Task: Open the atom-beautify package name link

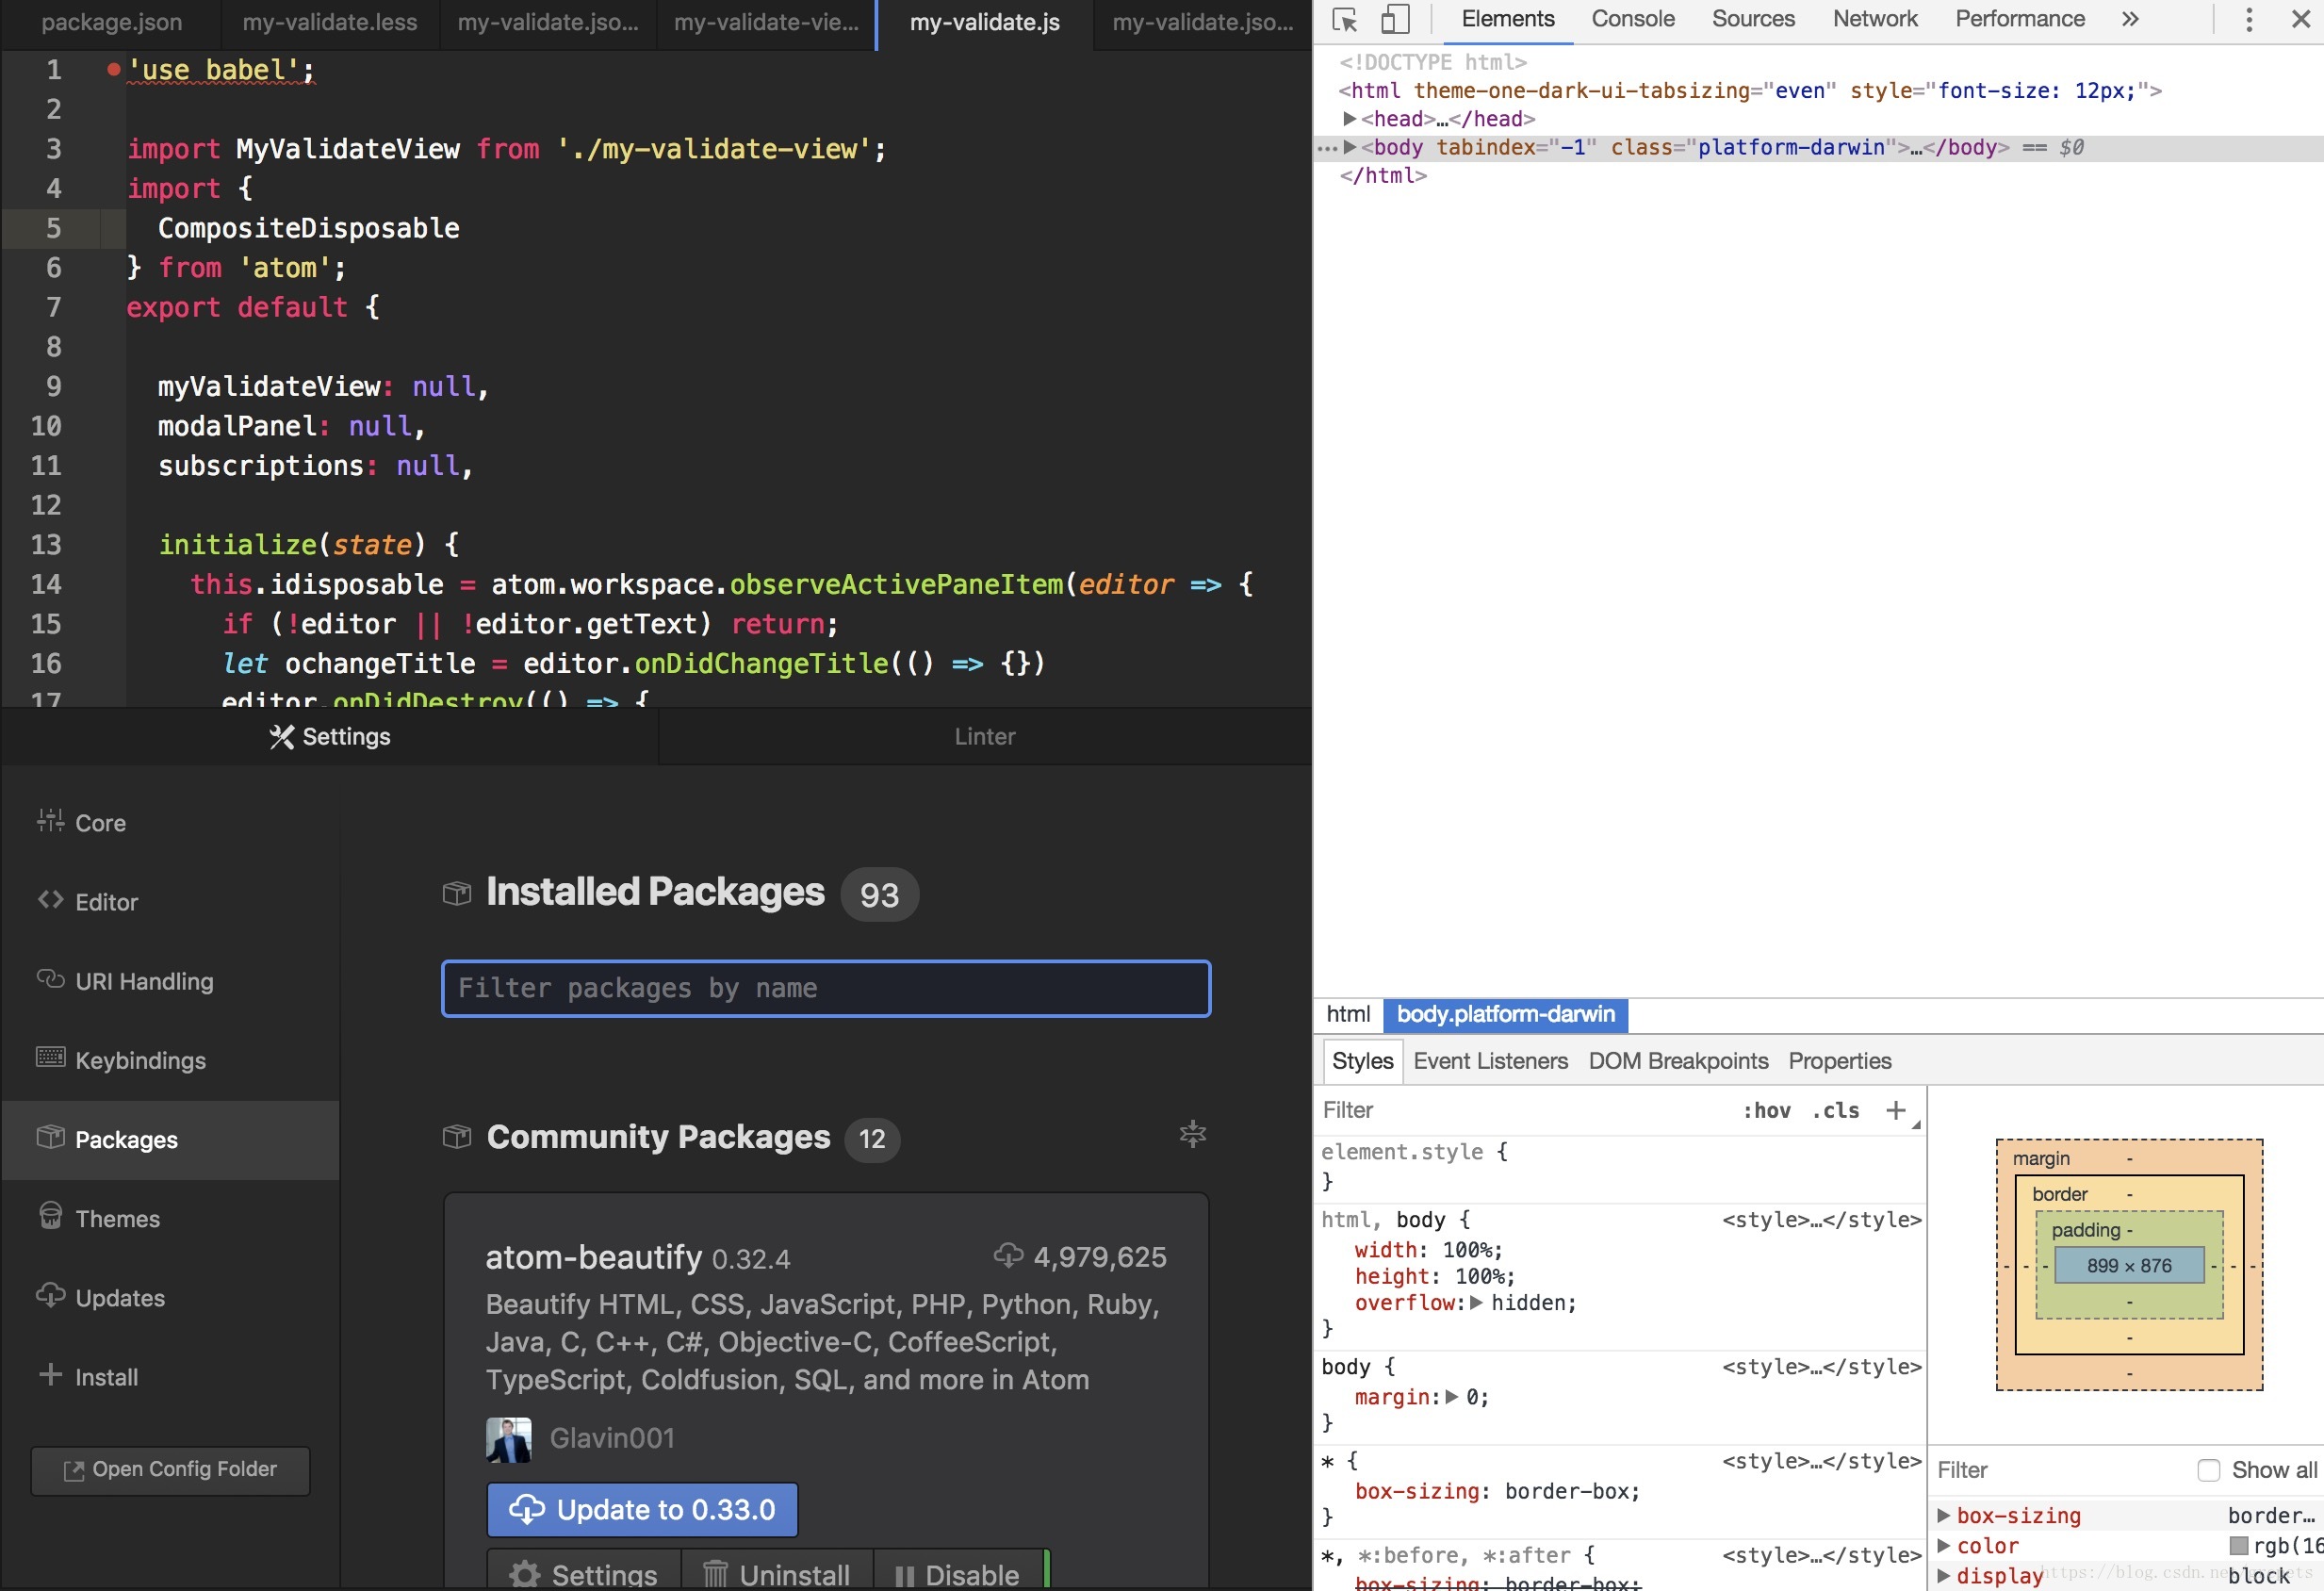Action: click(x=594, y=1257)
